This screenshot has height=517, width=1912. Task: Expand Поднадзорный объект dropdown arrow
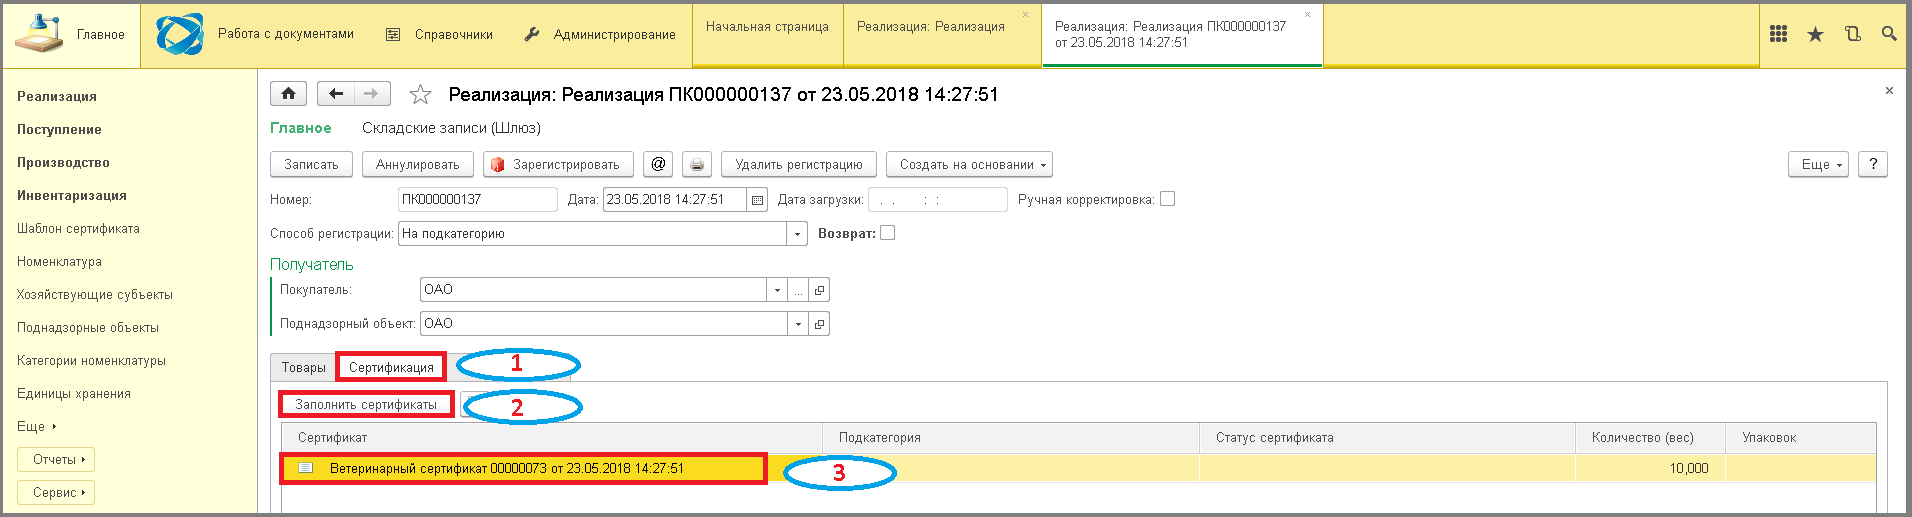797,324
